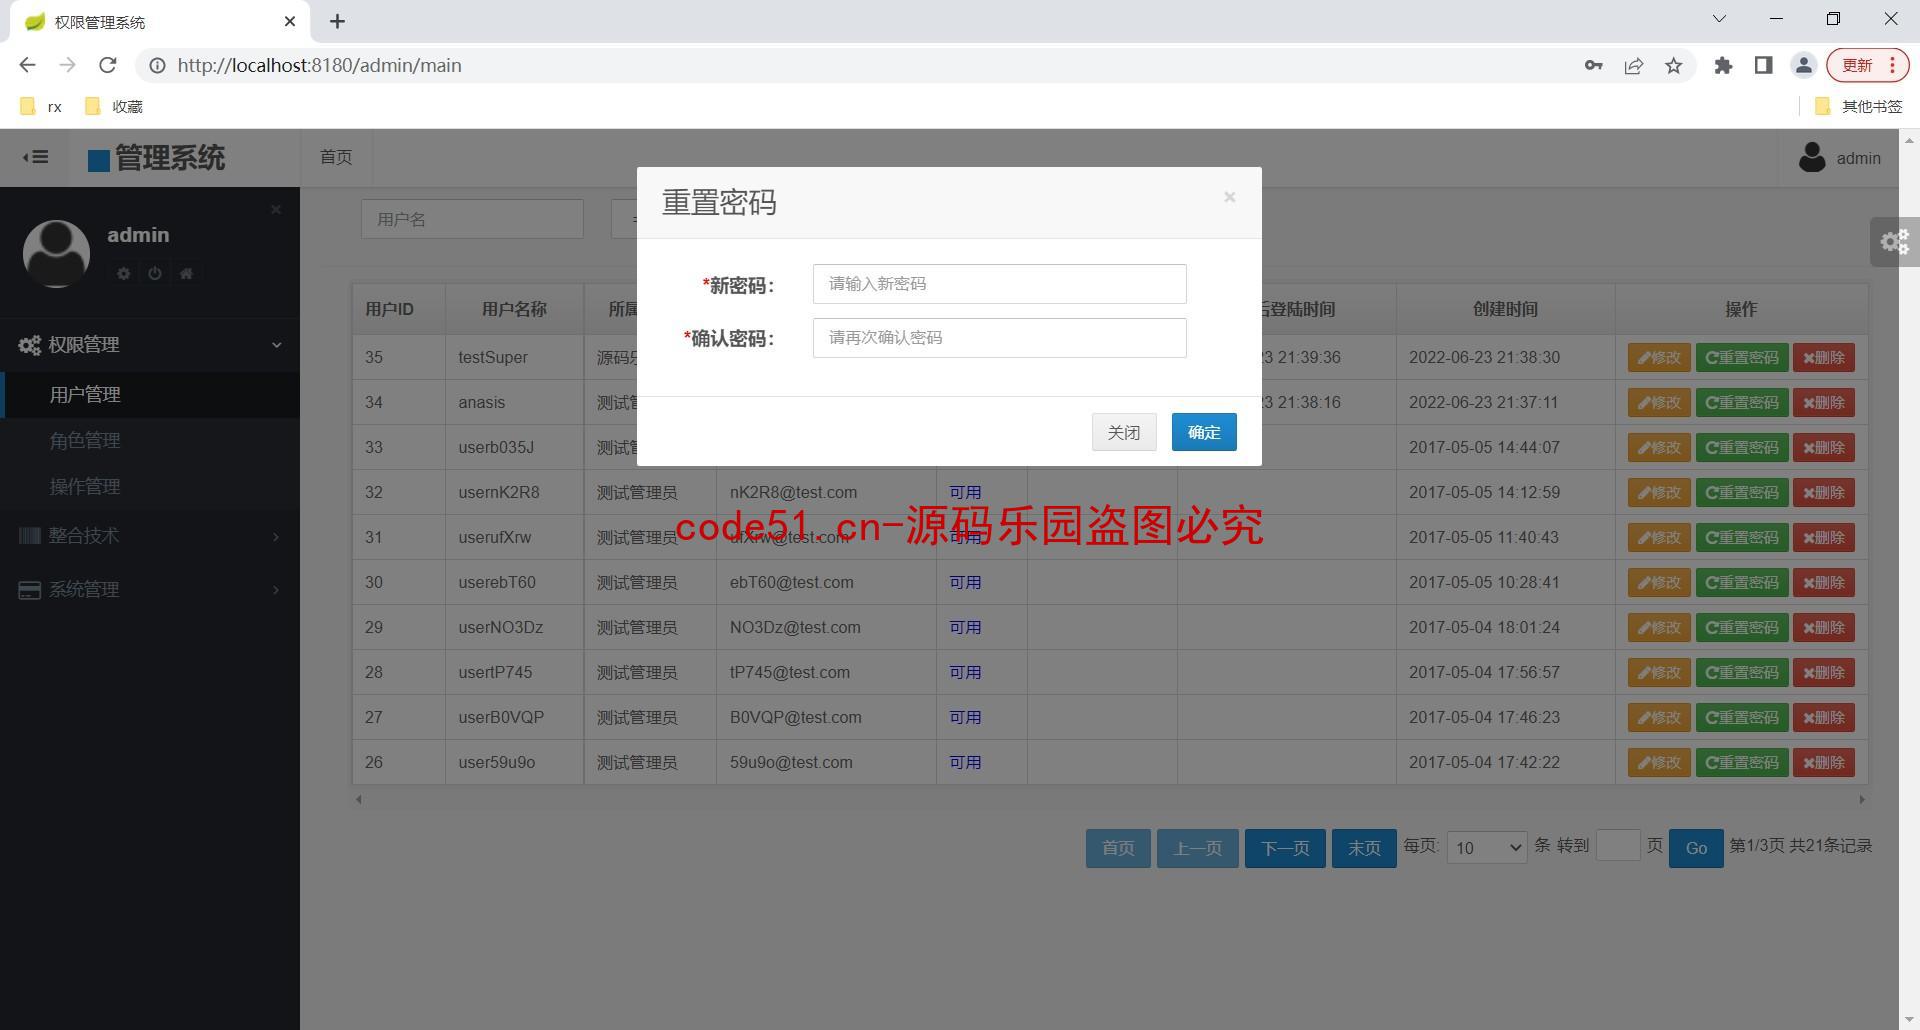Open the per-page dropdown showing 10
The width and height of the screenshot is (1920, 1030).
1487,848
